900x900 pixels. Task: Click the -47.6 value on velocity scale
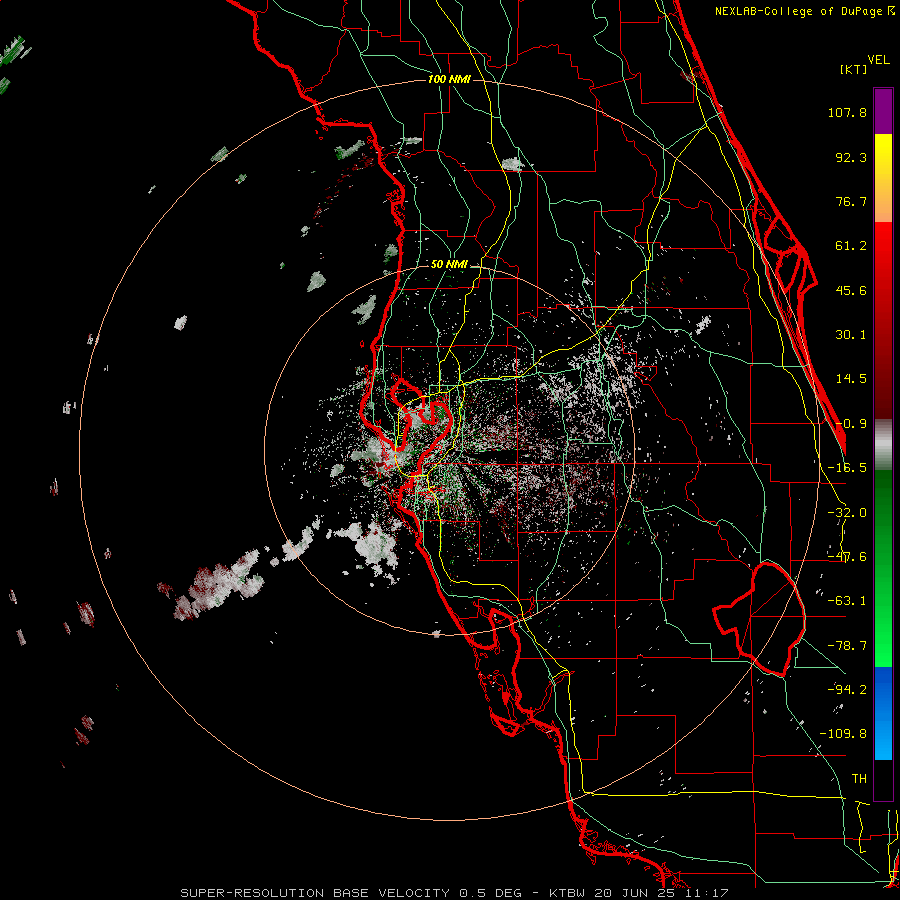[x=847, y=557]
